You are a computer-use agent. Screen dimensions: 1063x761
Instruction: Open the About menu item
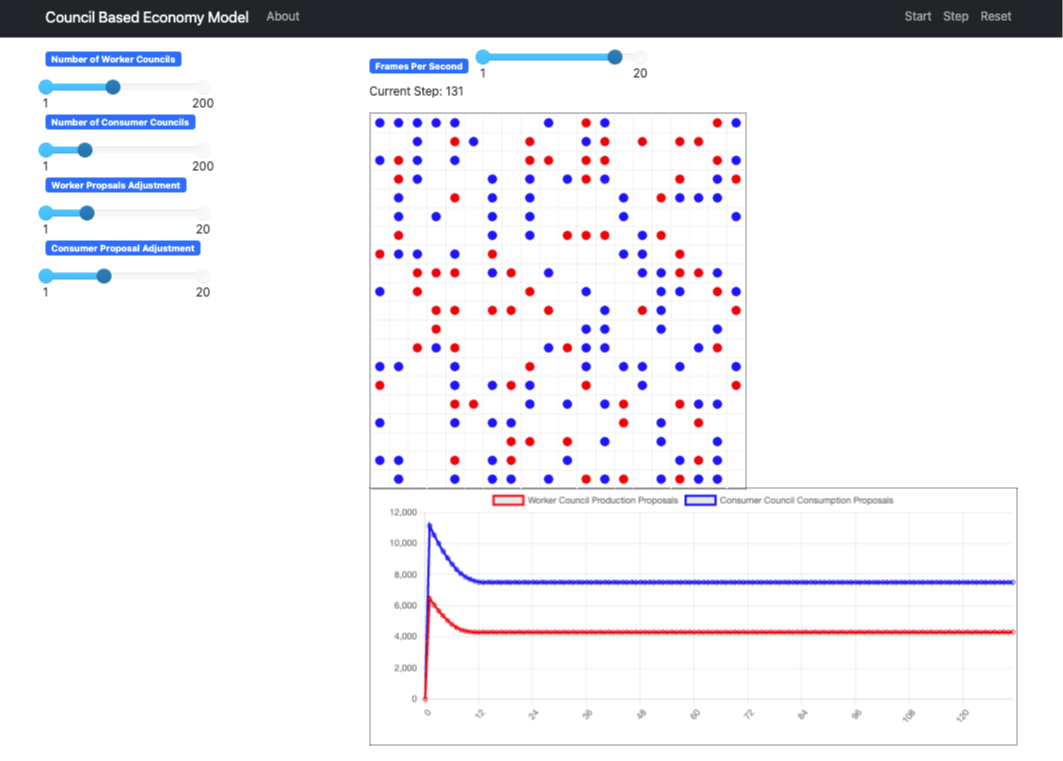coord(282,16)
